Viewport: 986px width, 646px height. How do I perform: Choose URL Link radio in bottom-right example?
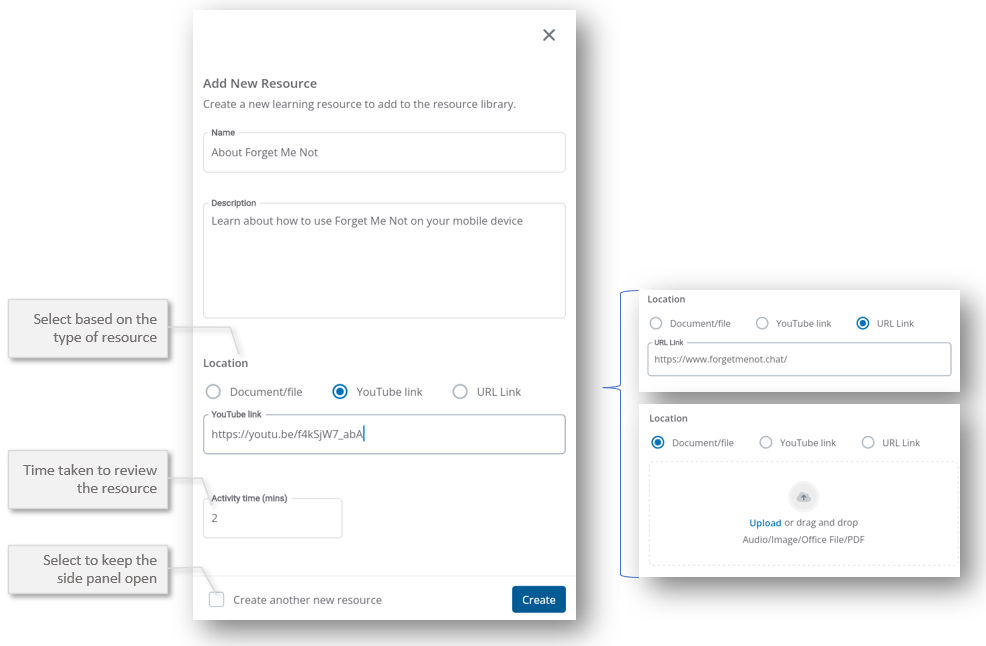[x=868, y=443]
